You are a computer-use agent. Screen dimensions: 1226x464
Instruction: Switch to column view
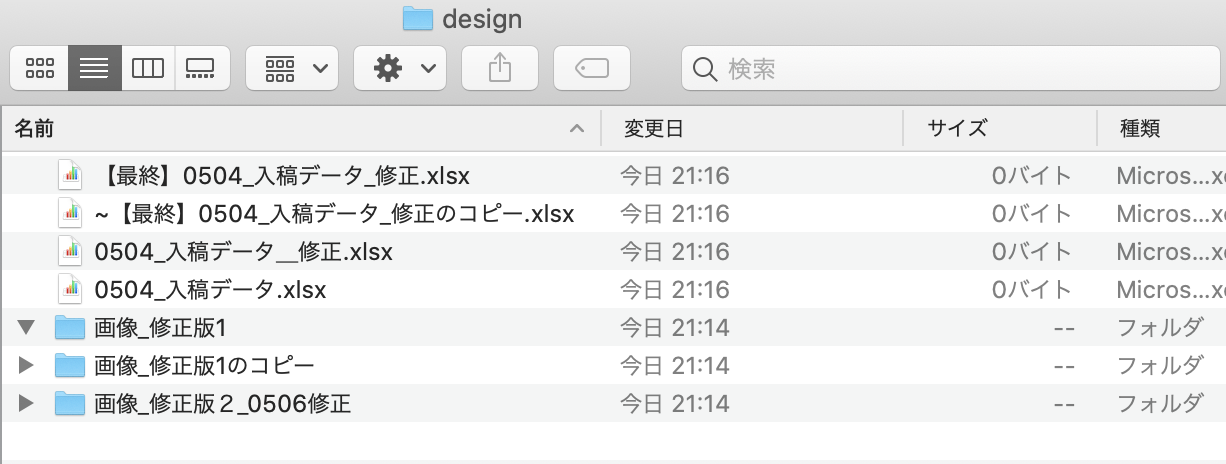point(148,68)
